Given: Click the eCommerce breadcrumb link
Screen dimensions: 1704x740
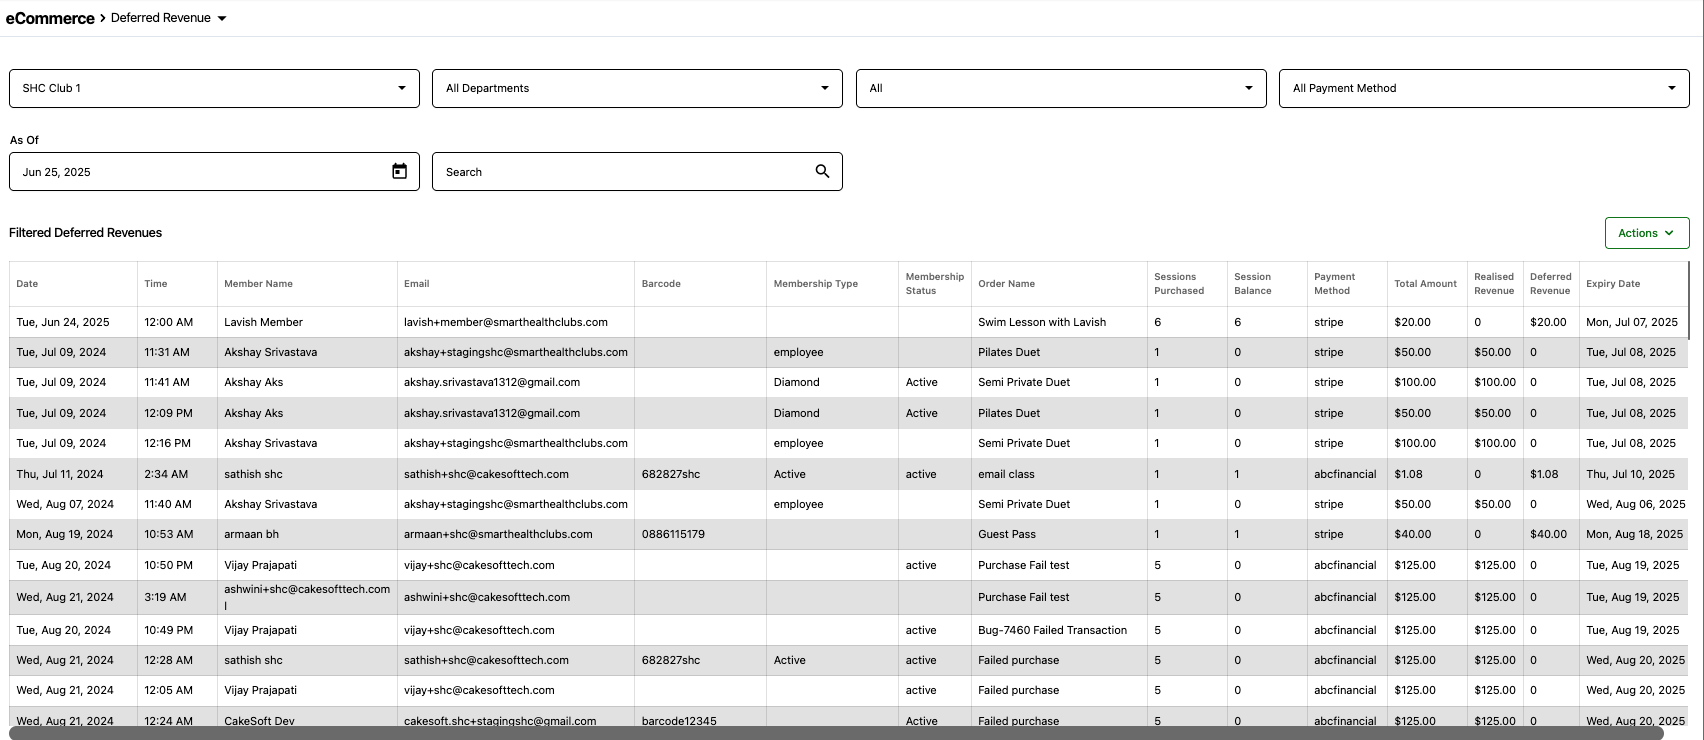Looking at the screenshot, I should coord(50,18).
